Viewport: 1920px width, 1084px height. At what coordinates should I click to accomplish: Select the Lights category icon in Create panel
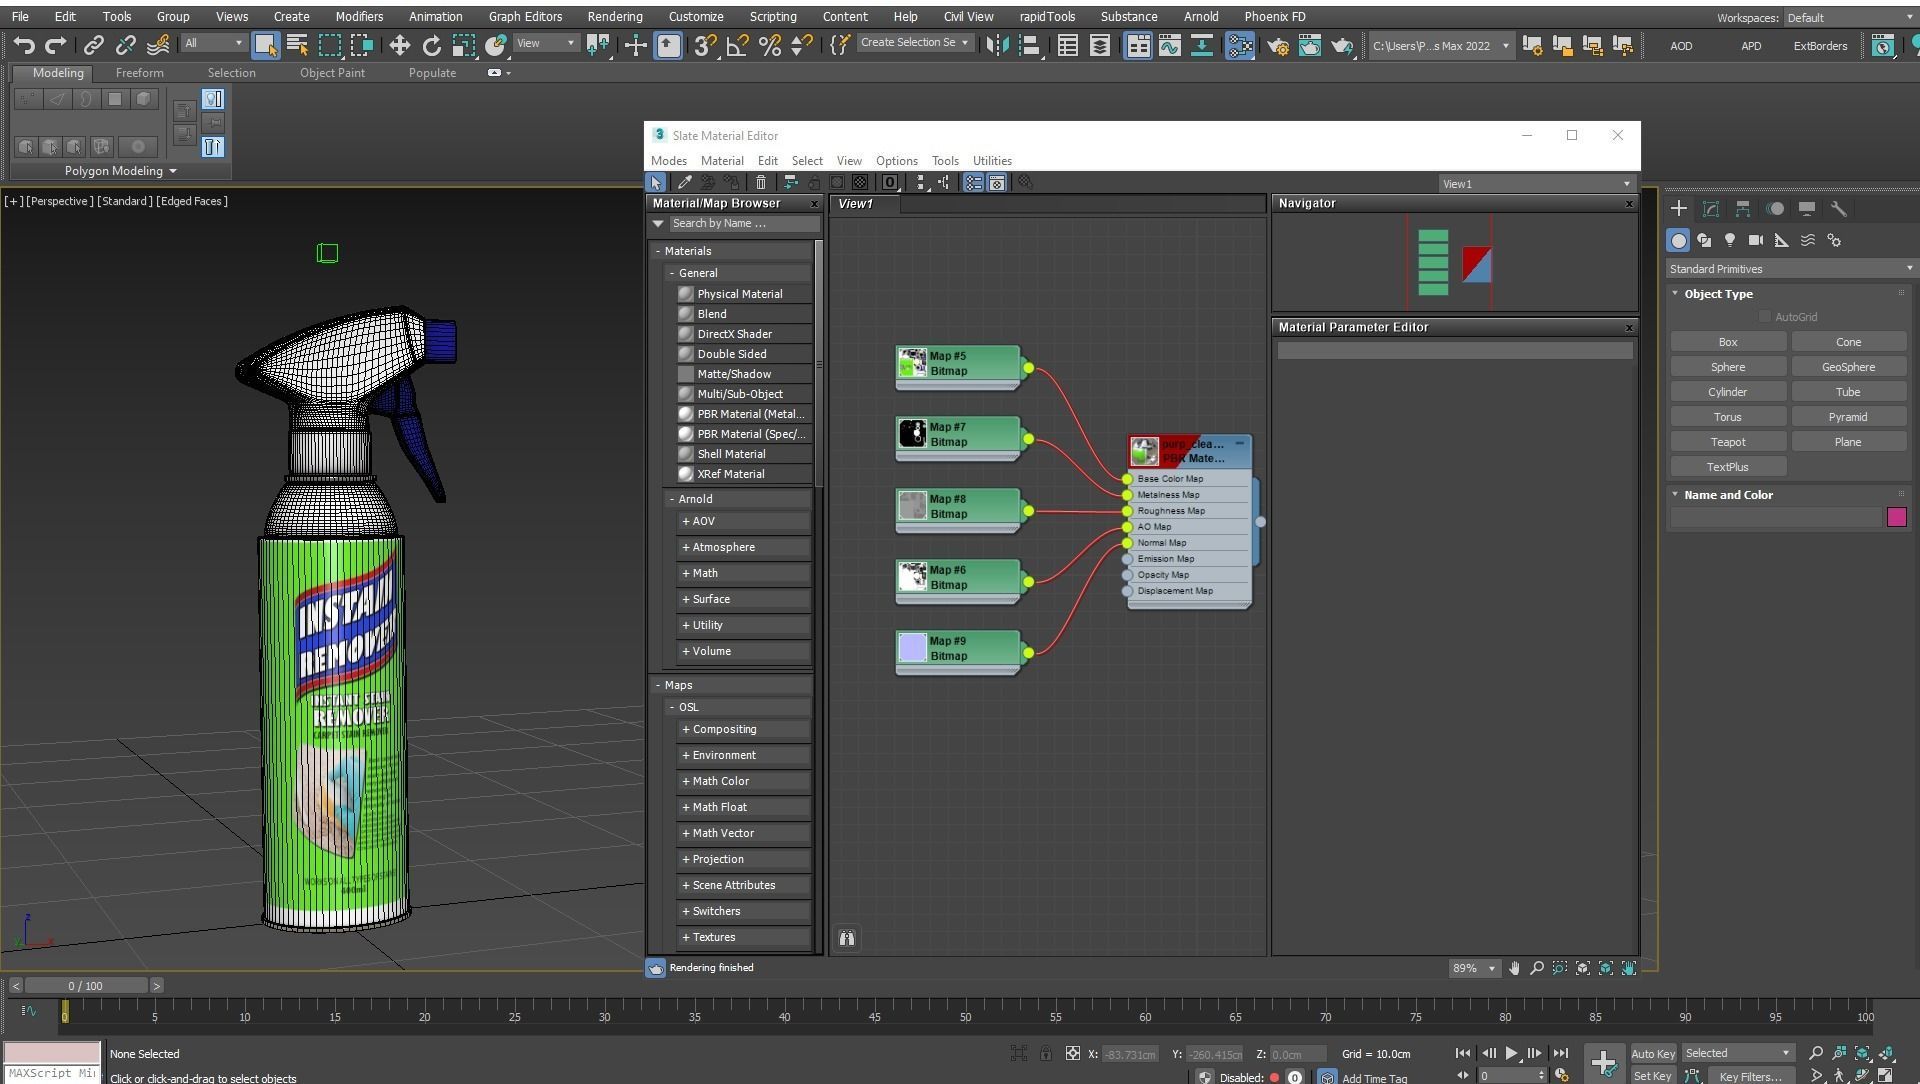pyautogui.click(x=1729, y=241)
